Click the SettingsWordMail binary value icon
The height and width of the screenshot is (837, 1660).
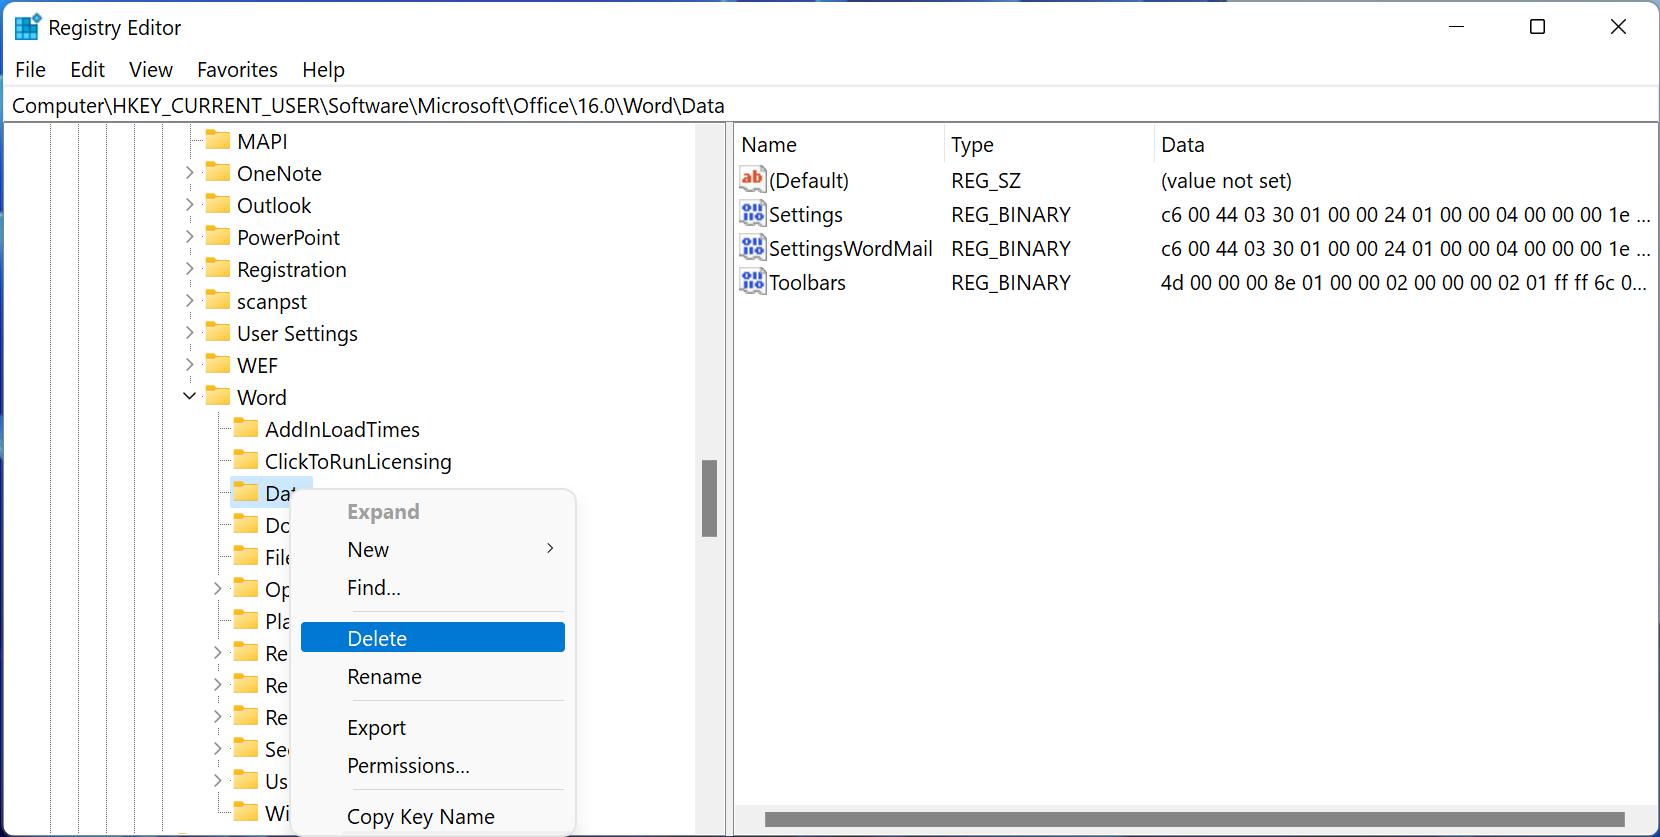pyautogui.click(x=753, y=247)
